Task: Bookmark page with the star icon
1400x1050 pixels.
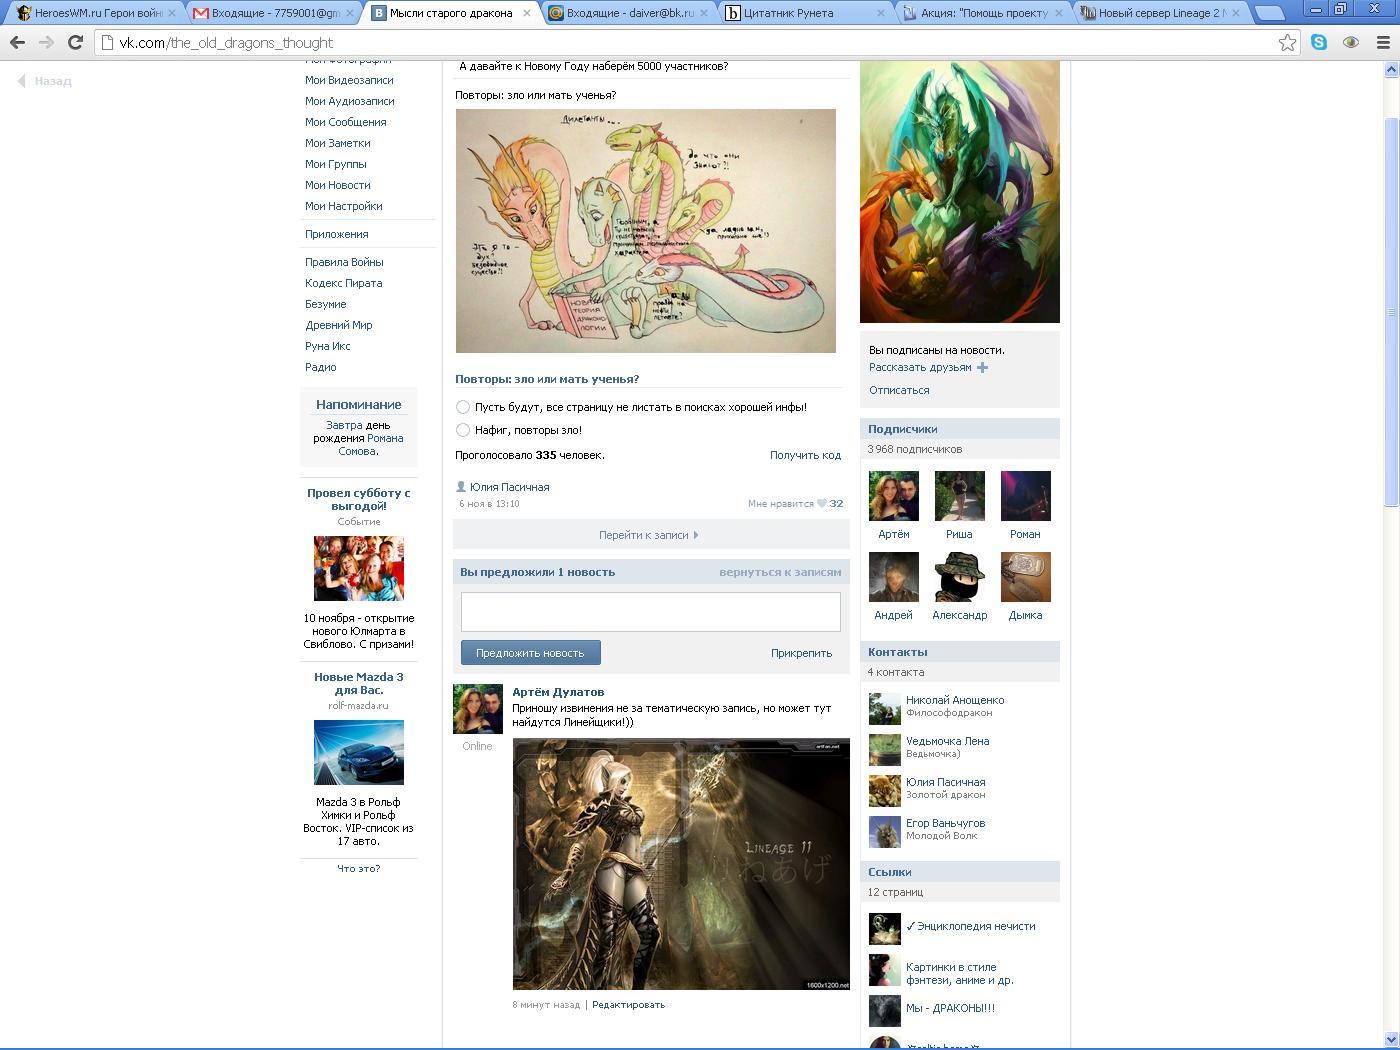Action: [1287, 43]
